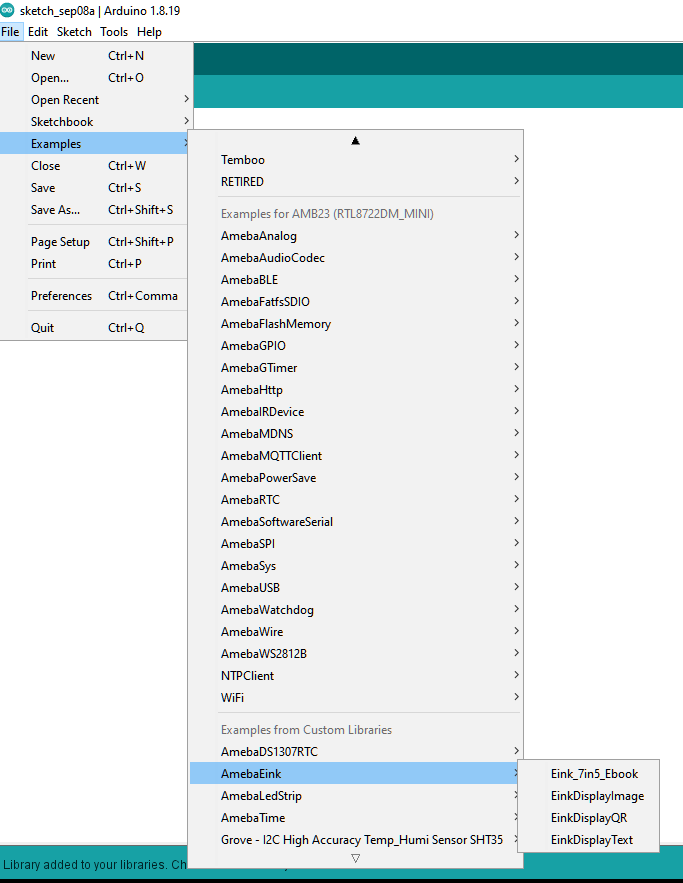
Task: Expand AmebaPowerSave examples
Action: coord(356,477)
